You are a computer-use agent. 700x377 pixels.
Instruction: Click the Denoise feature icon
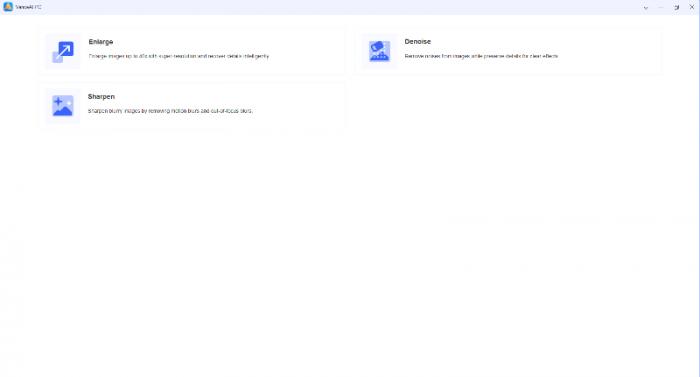click(x=379, y=51)
